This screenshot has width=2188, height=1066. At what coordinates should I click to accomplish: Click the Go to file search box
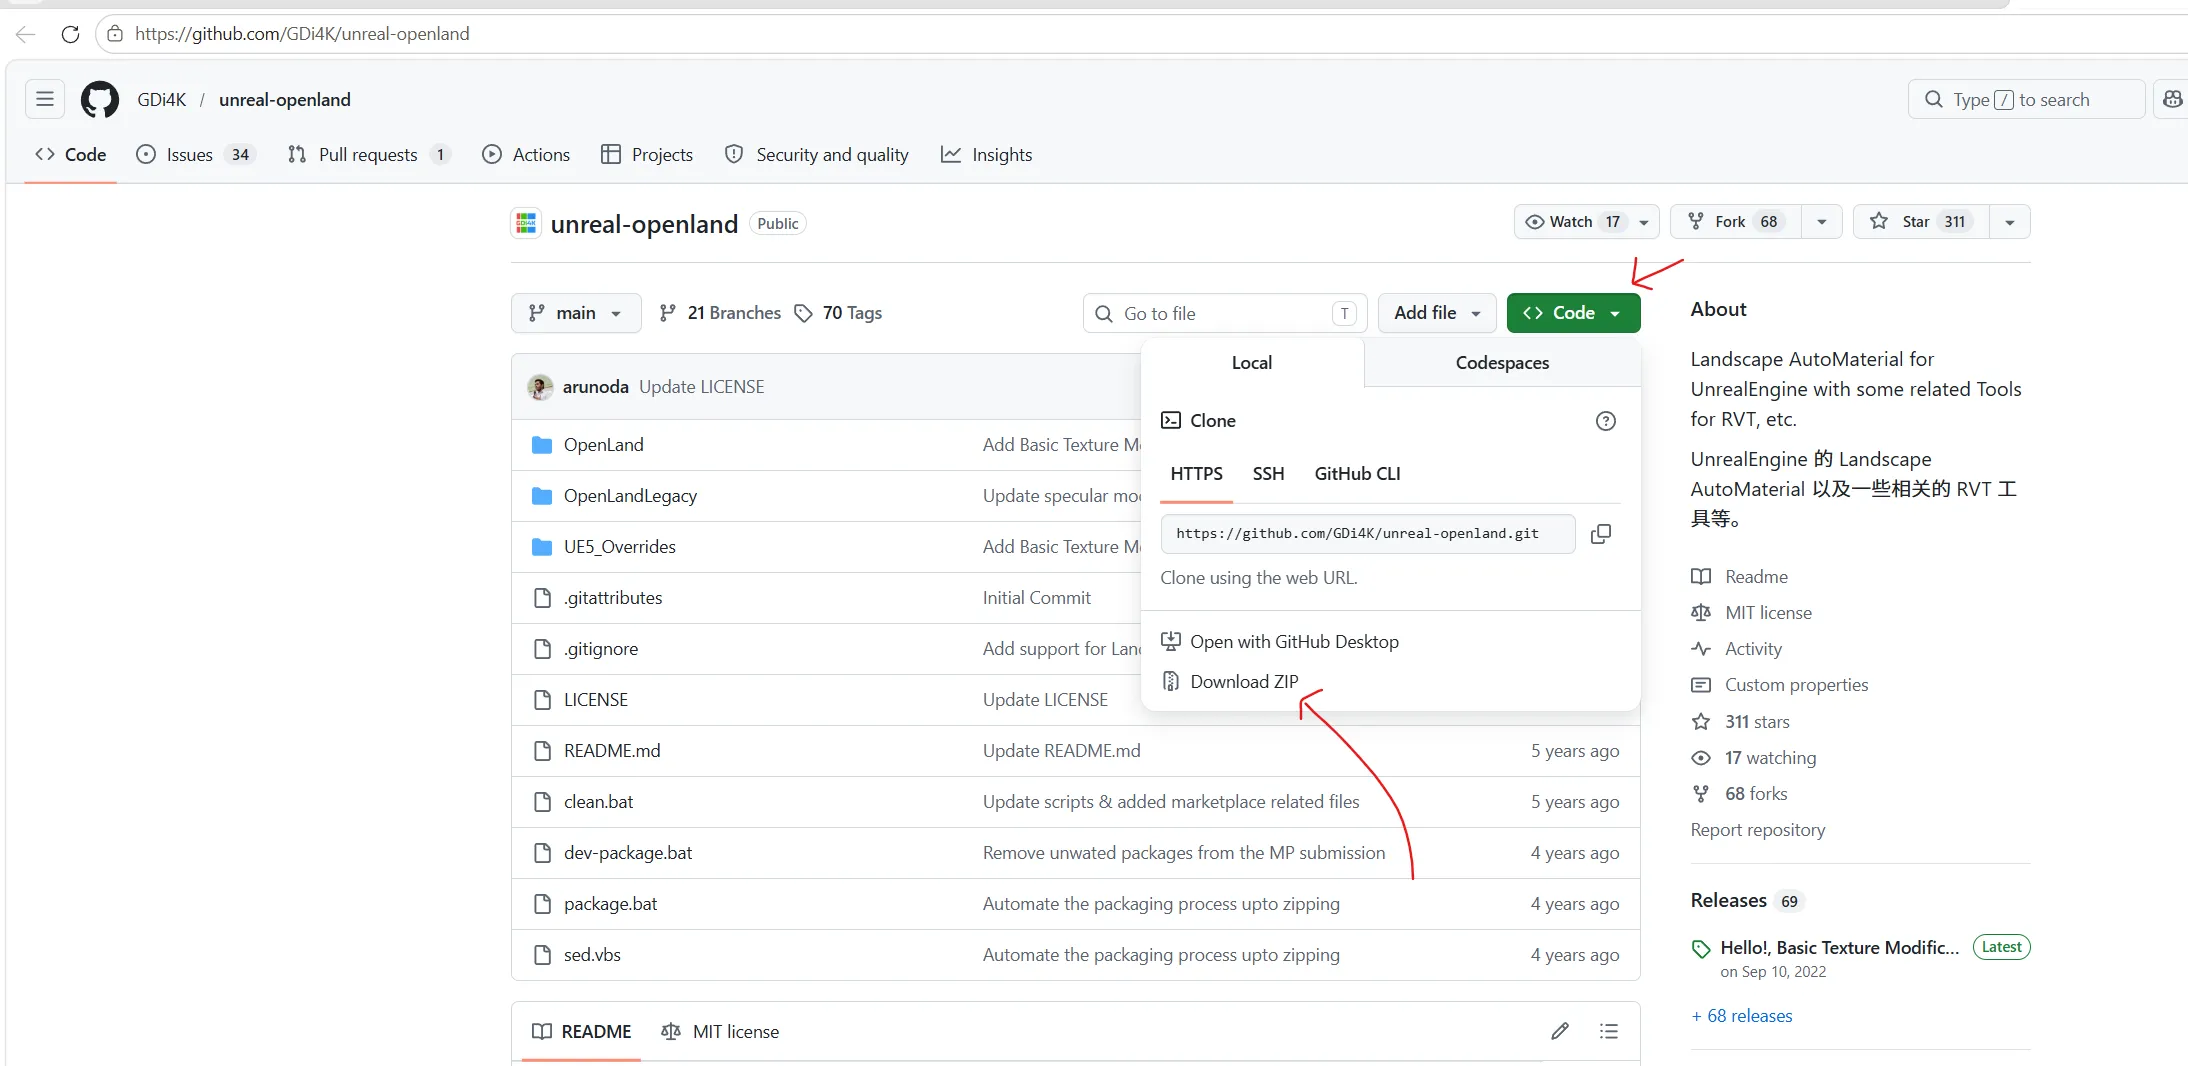point(1225,313)
